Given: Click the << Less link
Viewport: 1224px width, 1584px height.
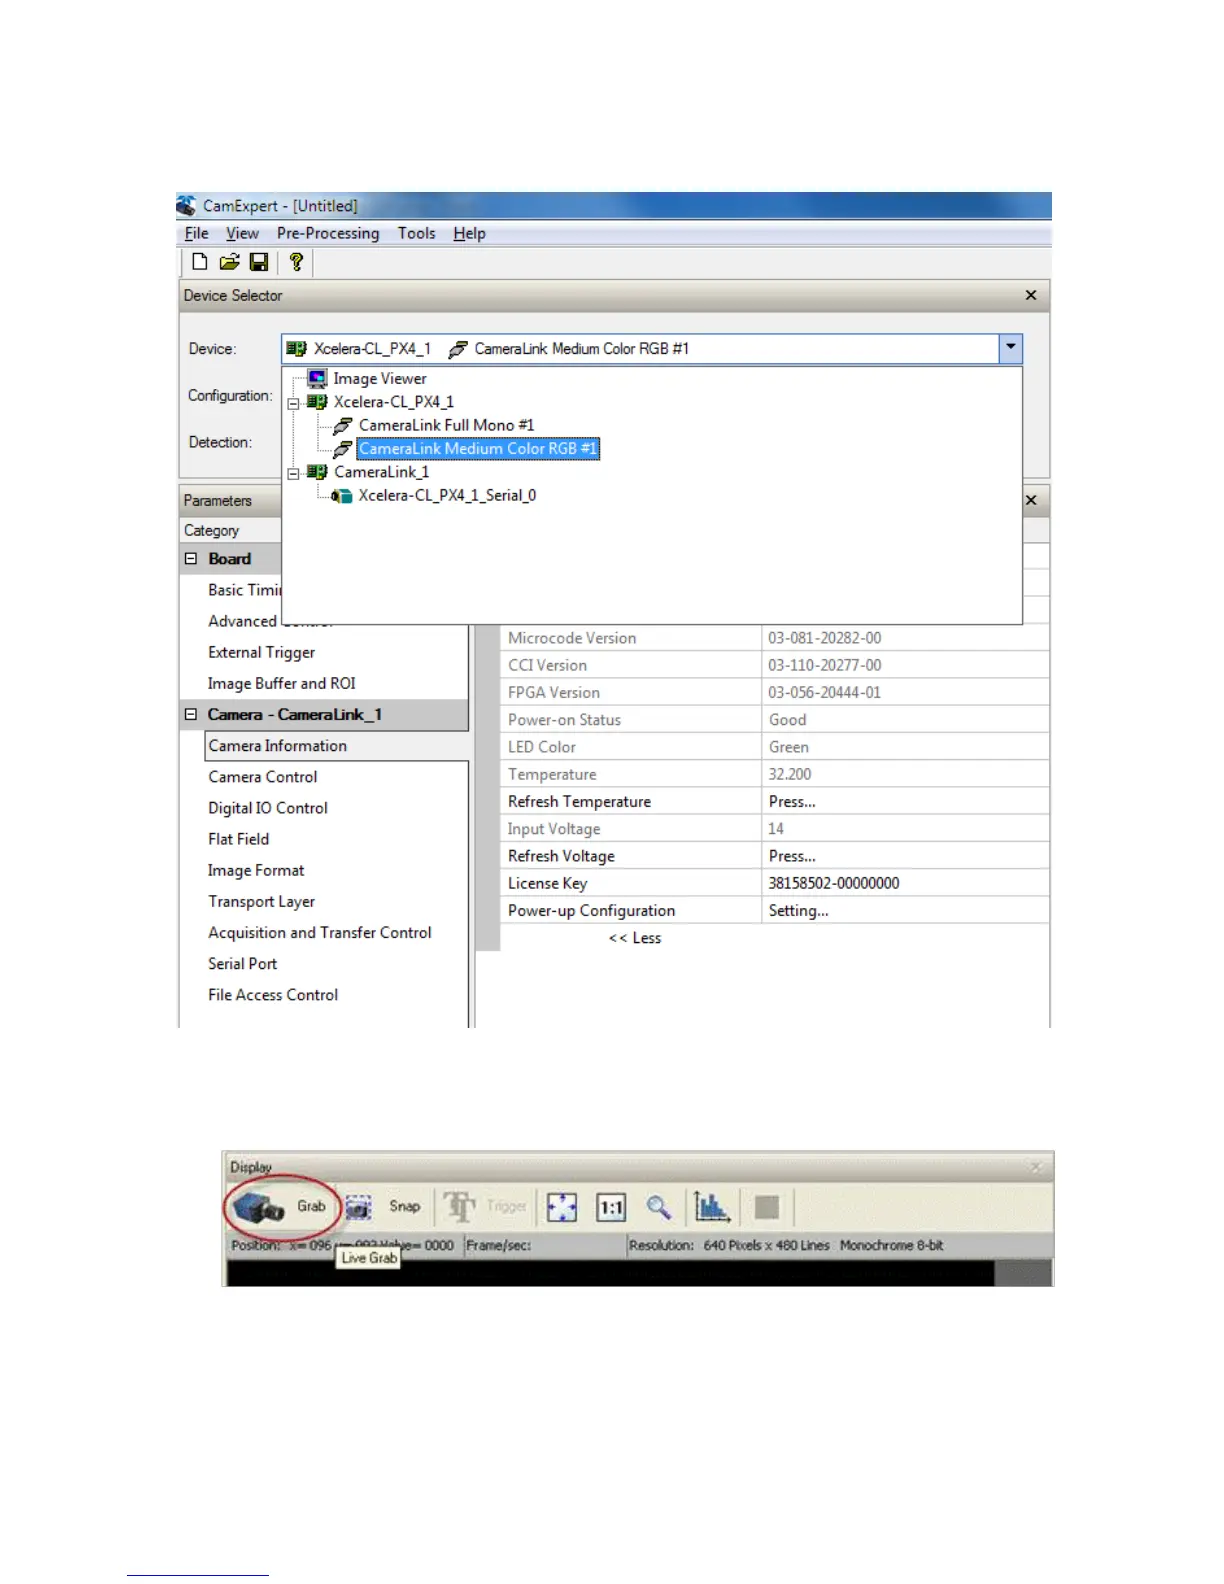Looking at the screenshot, I should pos(635,938).
